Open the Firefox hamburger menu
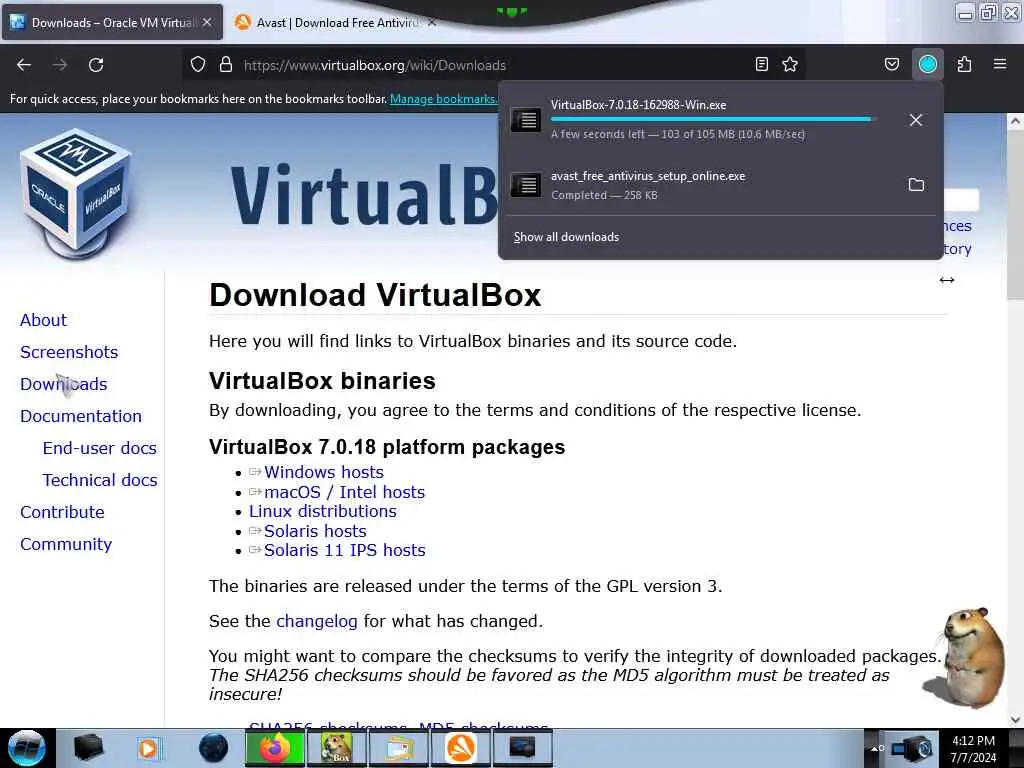1024x768 pixels. pos(1000,64)
